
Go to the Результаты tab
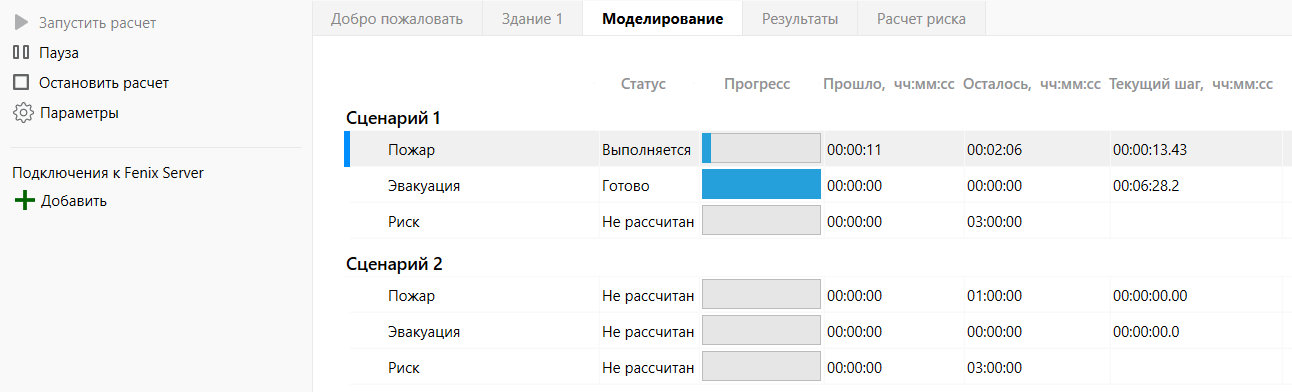(800, 18)
